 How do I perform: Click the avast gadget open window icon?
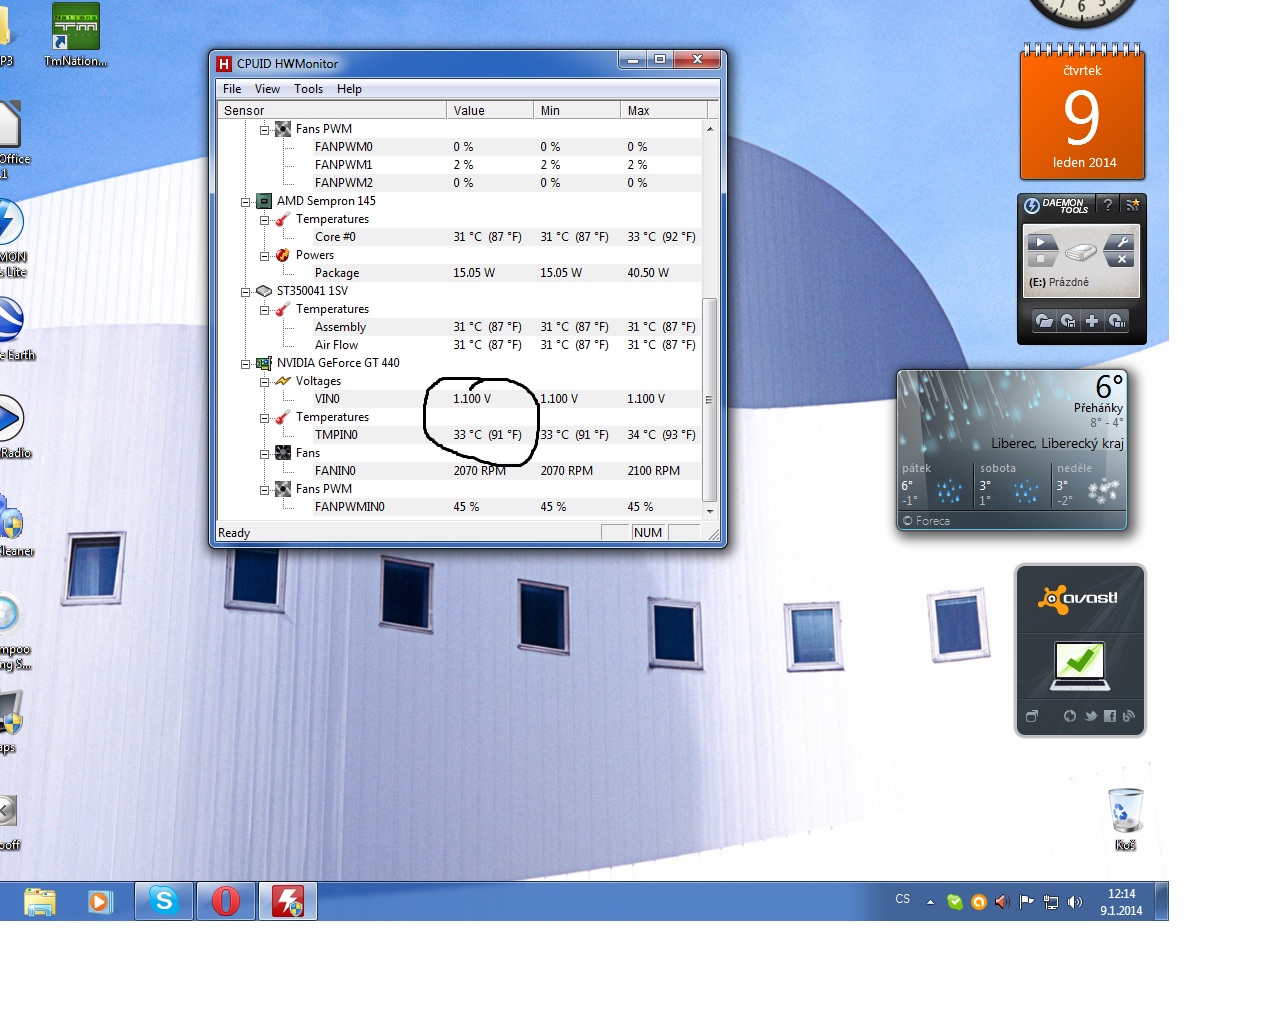[x=1032, y=716]
